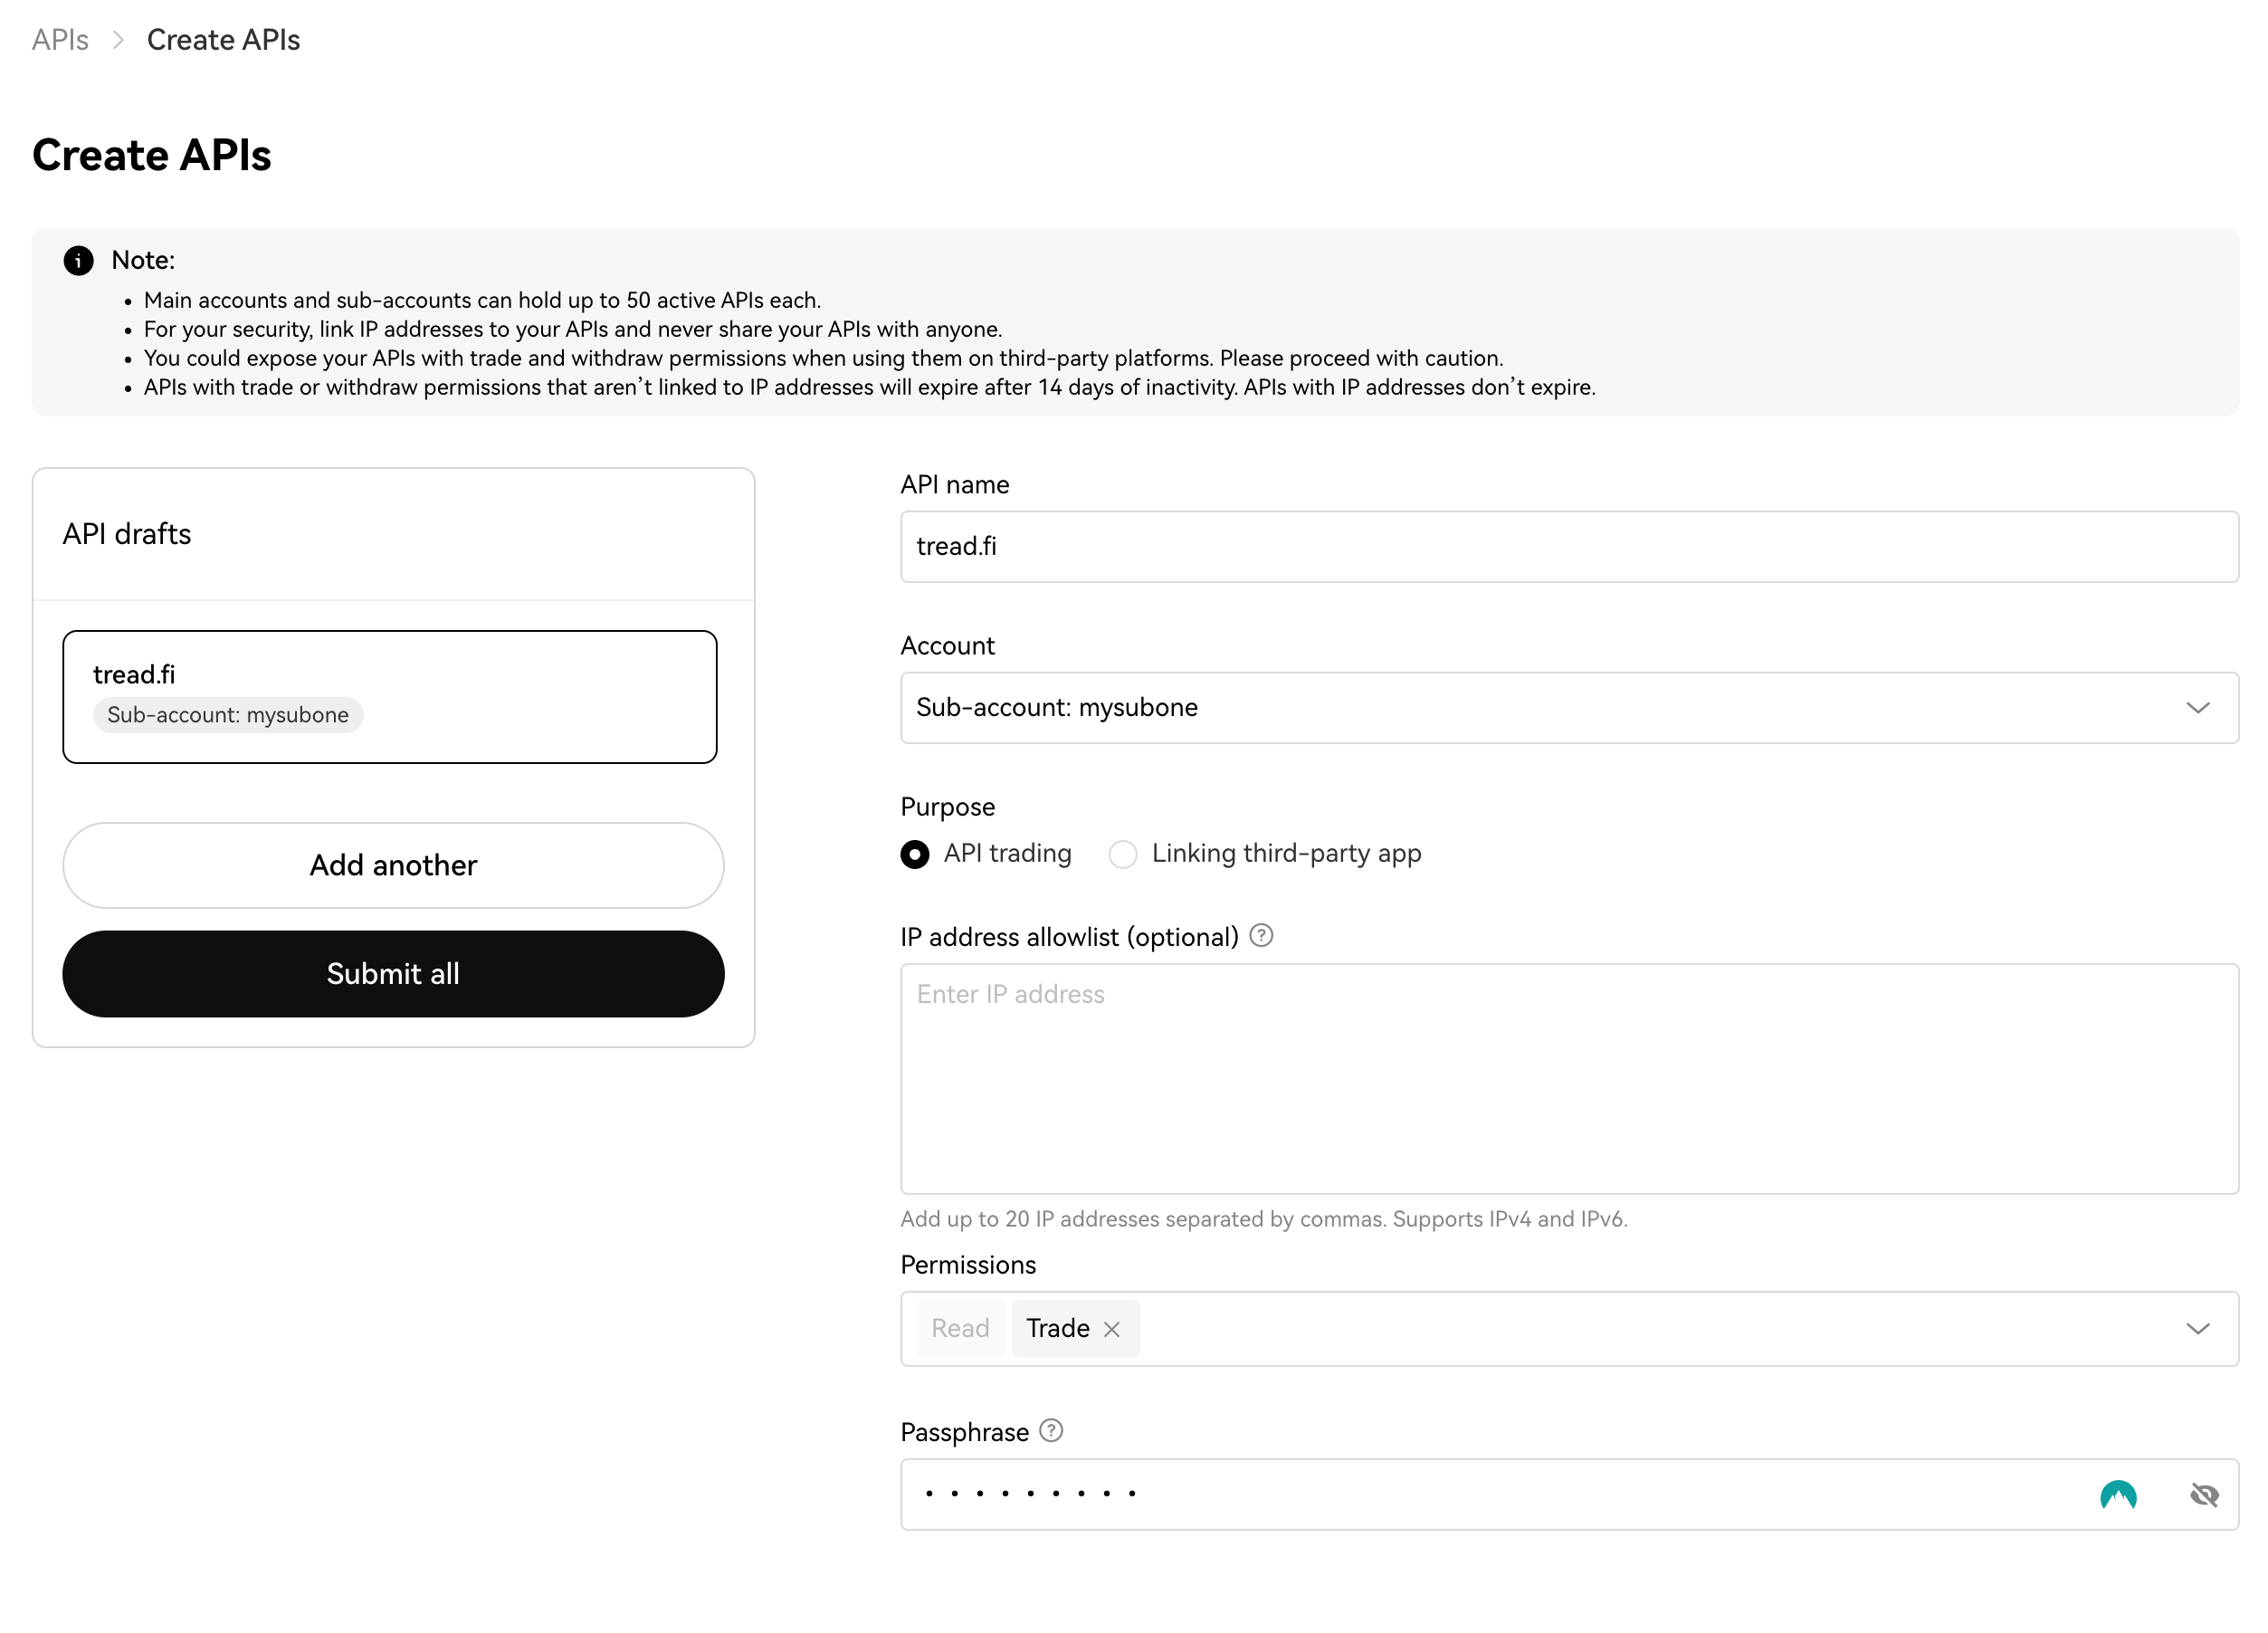The image size is (2268, 1633).
Task: Click the Read permission tag
Action: point(960,1329)
